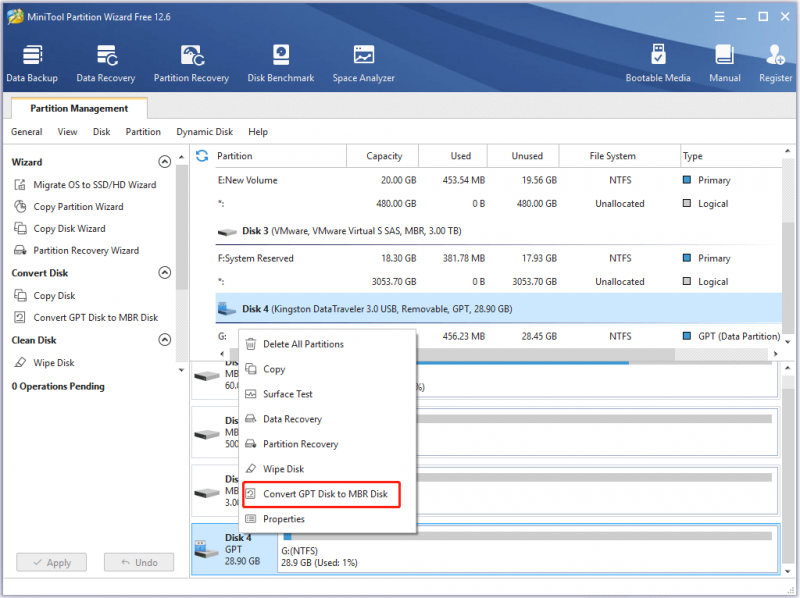This screenshot has height=598, width=800.
Task: Open the Partition Recovery toolbar icon
Action: [191, 63]
